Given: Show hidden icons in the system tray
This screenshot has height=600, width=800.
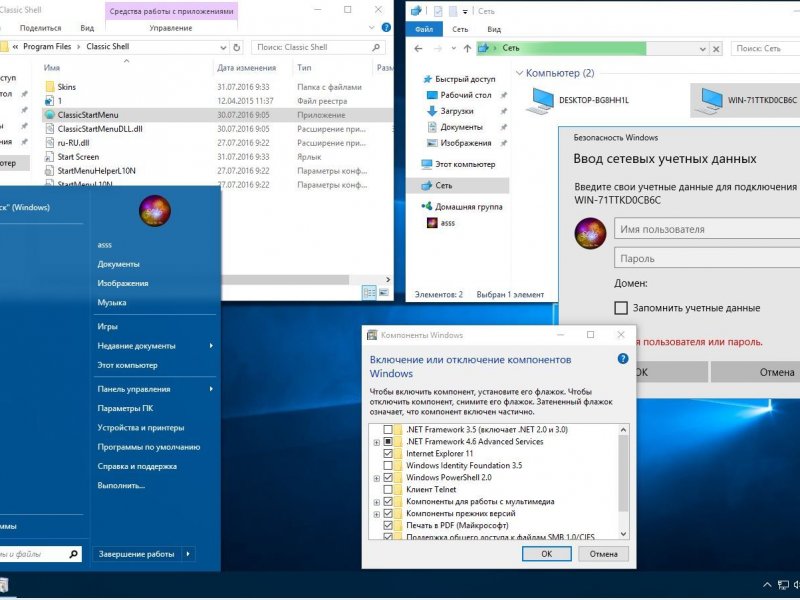Looking at the screenshot, I should (767, 585).
